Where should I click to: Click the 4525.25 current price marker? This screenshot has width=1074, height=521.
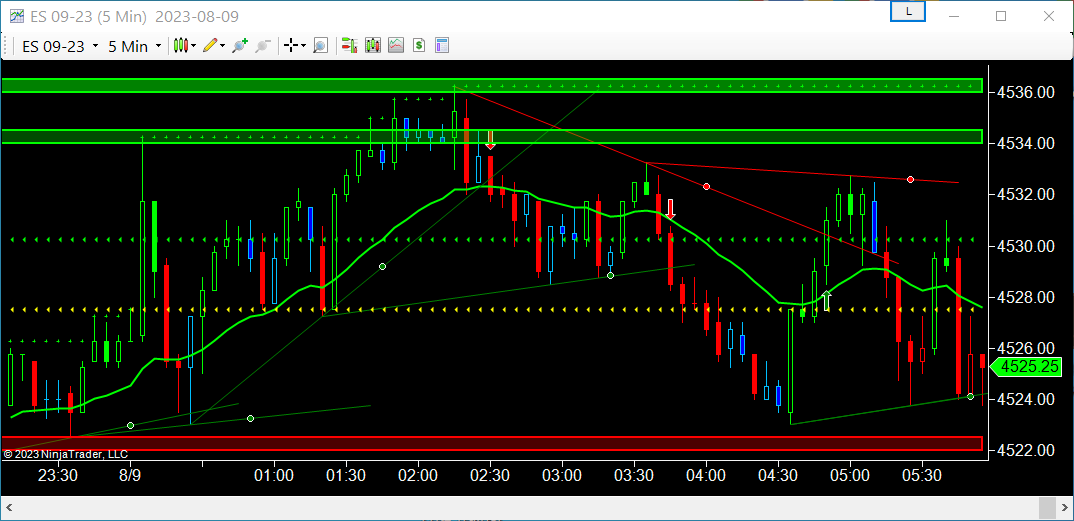pyautogui.click(x=1025, y=367)
